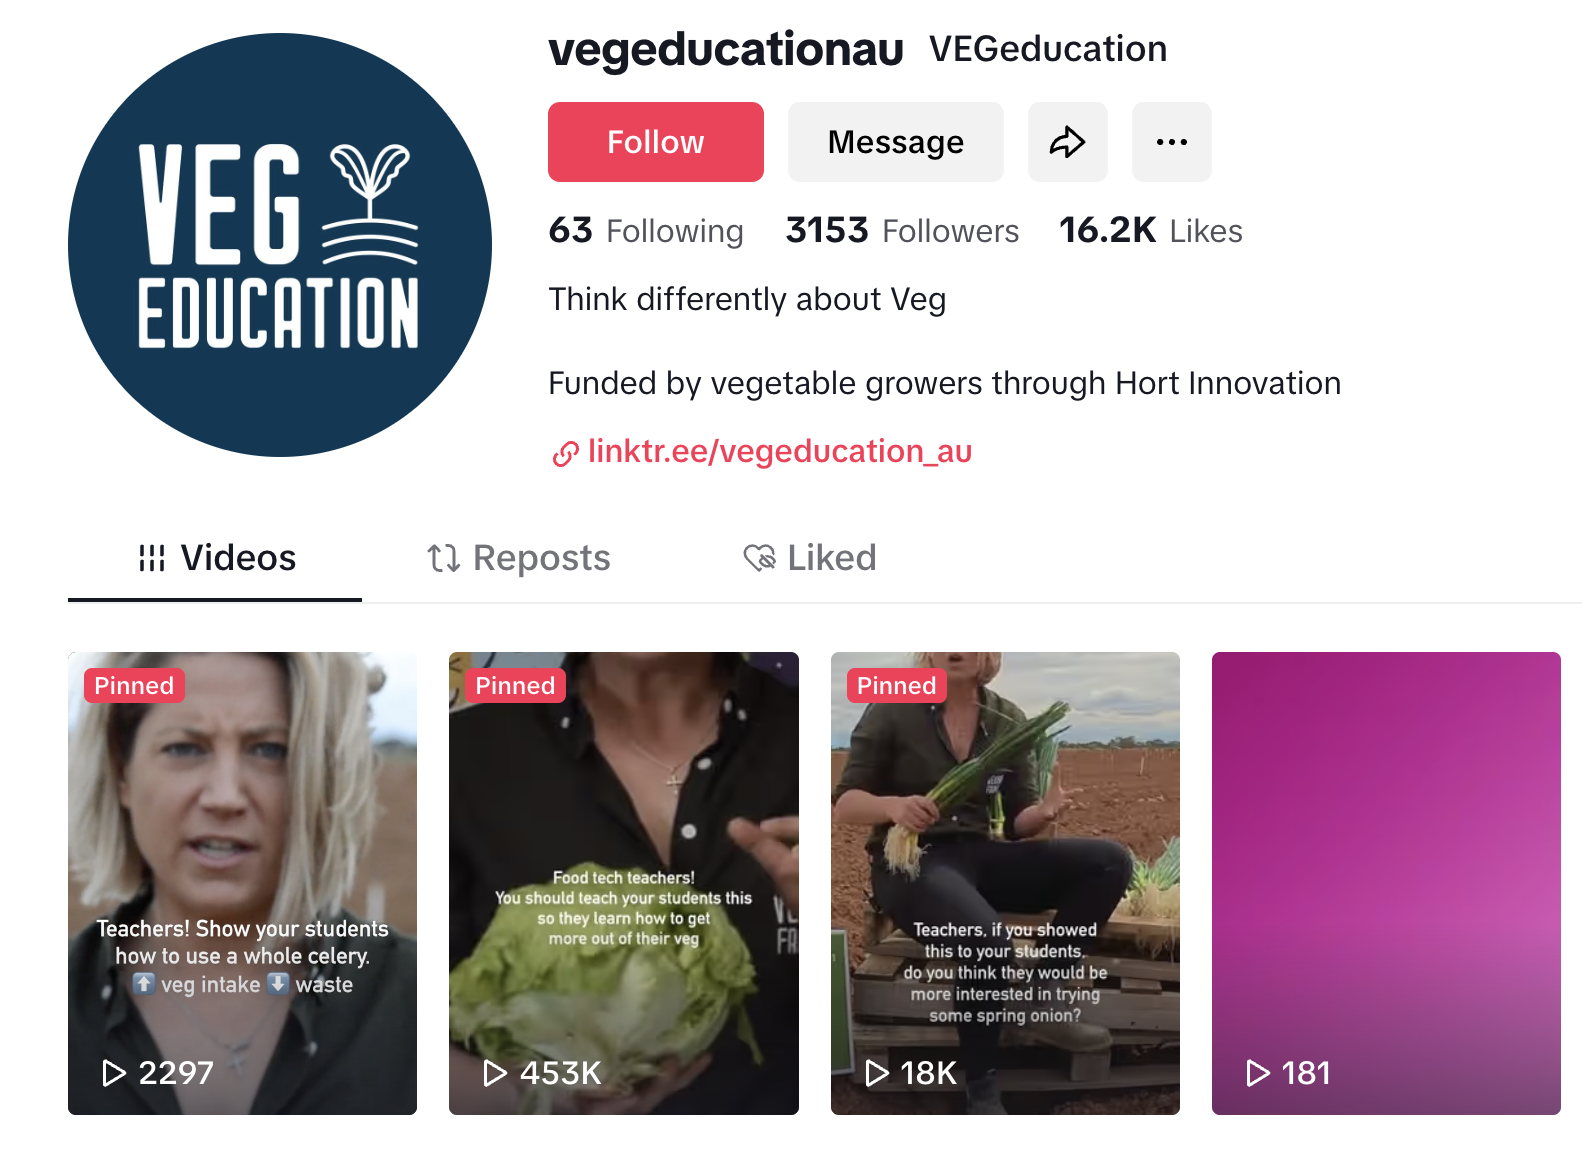The width and height of the screenshot is (1582, 1154).
Task: Open the linktr.ee/vegeducation_au link
Action: tap(780, 451)
